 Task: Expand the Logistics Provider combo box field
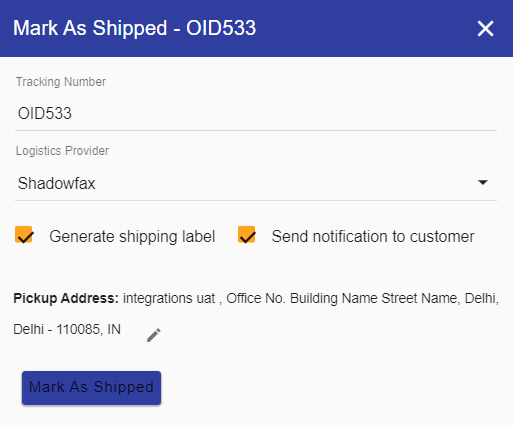tap(256, 184)
